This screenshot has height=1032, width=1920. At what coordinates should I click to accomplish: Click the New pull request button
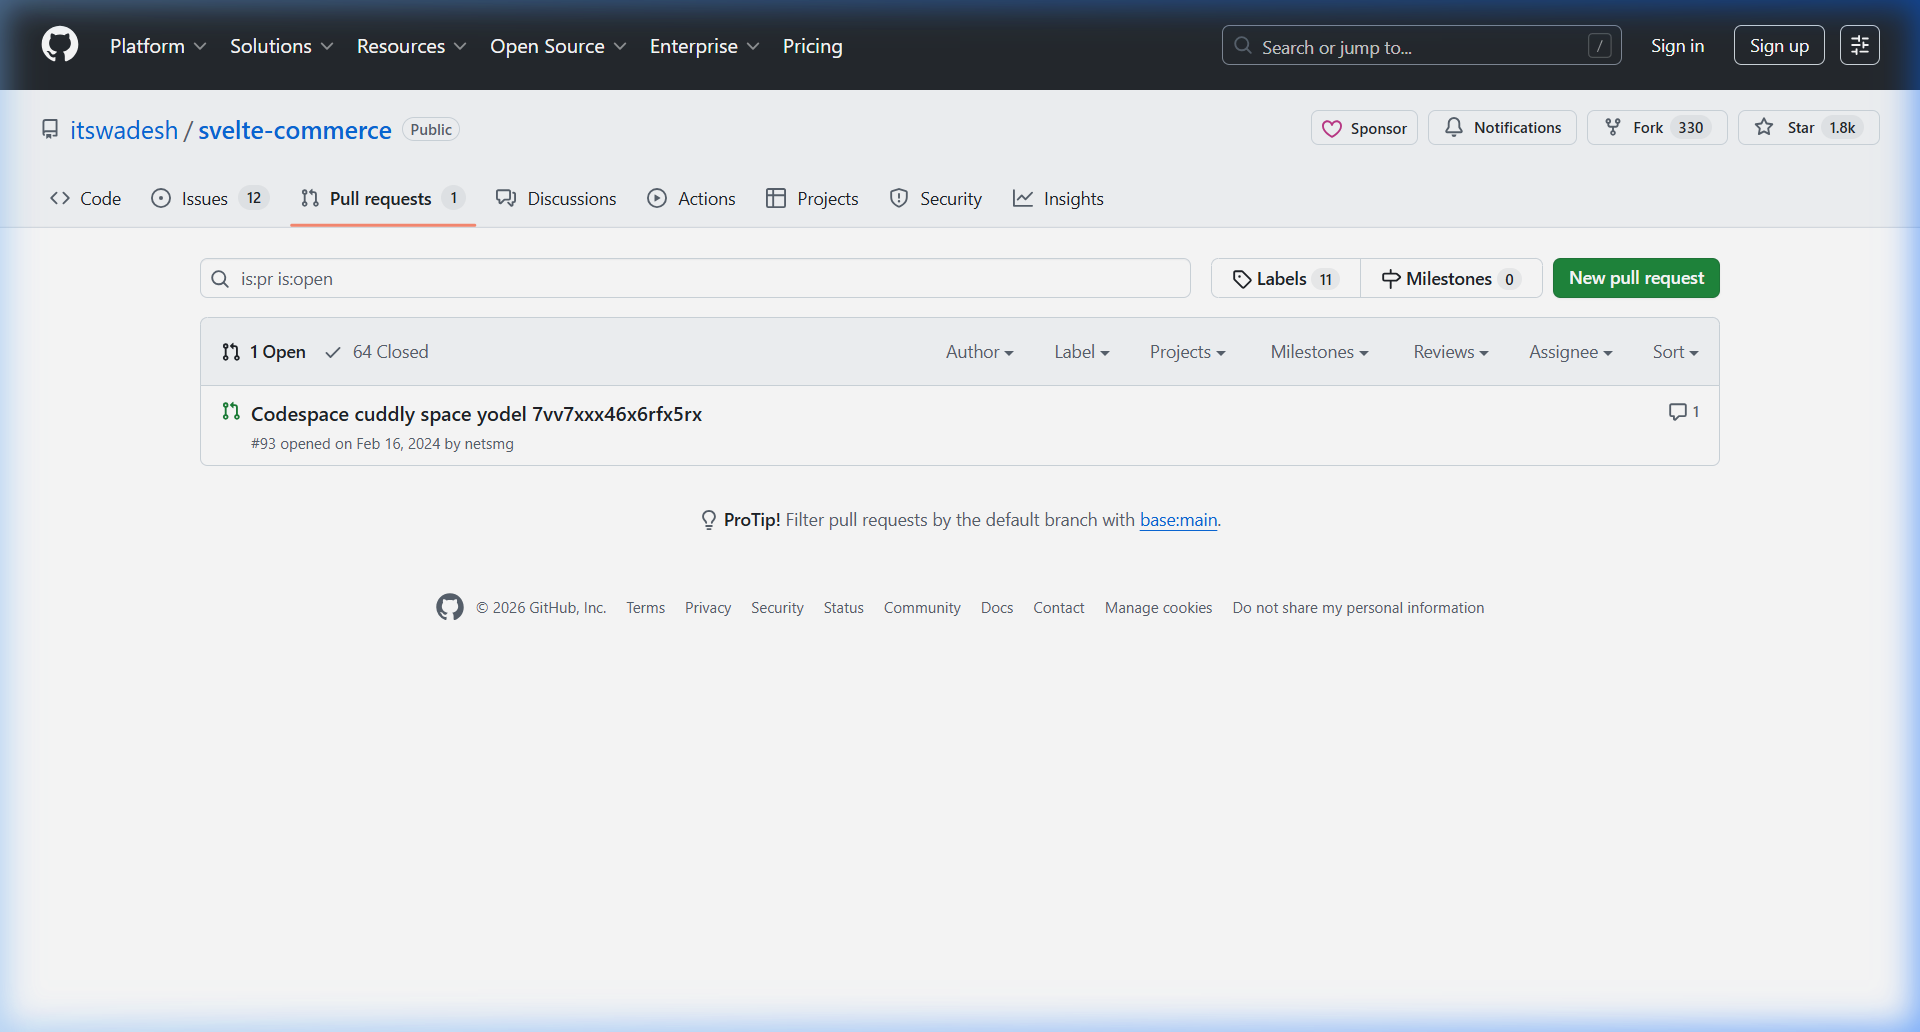coord(1636,278)
